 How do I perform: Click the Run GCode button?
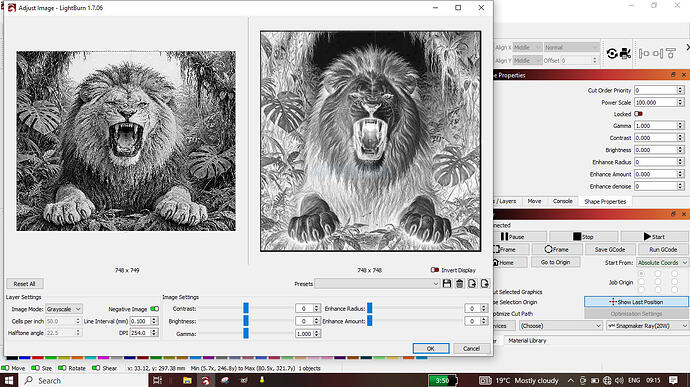(x=663, y=250)
